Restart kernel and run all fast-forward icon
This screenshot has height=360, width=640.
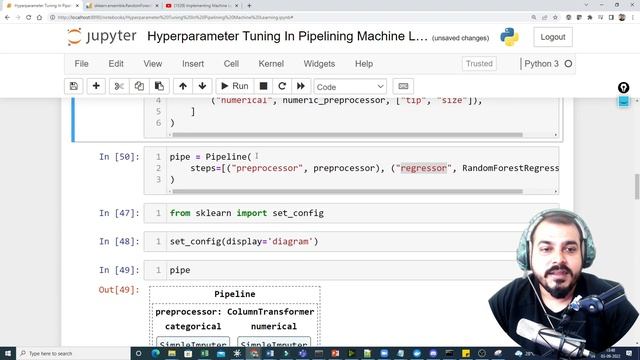click(x=301, y=86)
